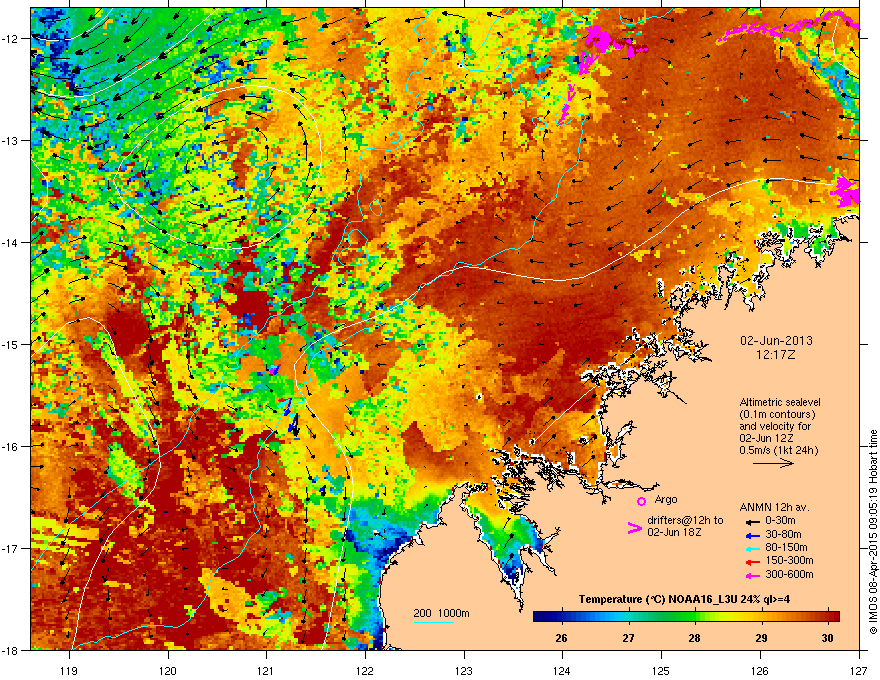The height and width of the screenshot is (680, 880).
Task: Click the 30 color bar tick label
Action: tap(827, 638)
